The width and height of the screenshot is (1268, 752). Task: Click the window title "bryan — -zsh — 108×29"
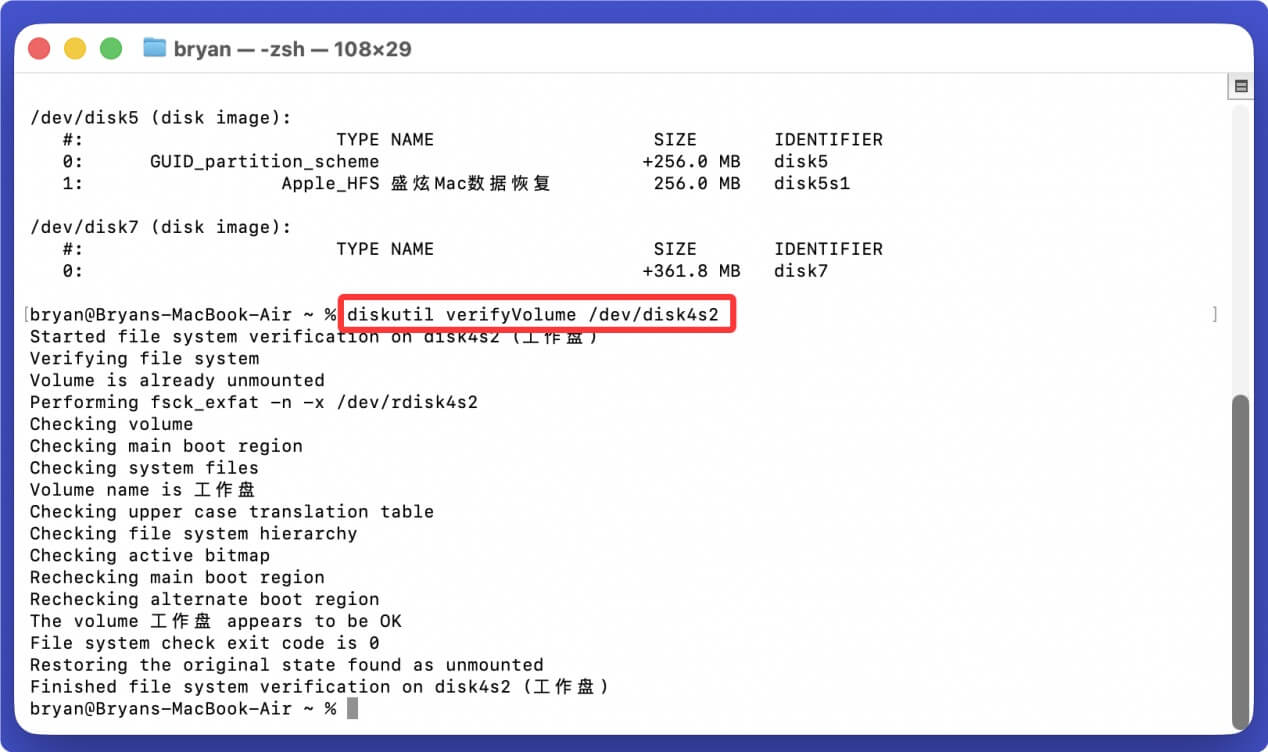(292, 49)
